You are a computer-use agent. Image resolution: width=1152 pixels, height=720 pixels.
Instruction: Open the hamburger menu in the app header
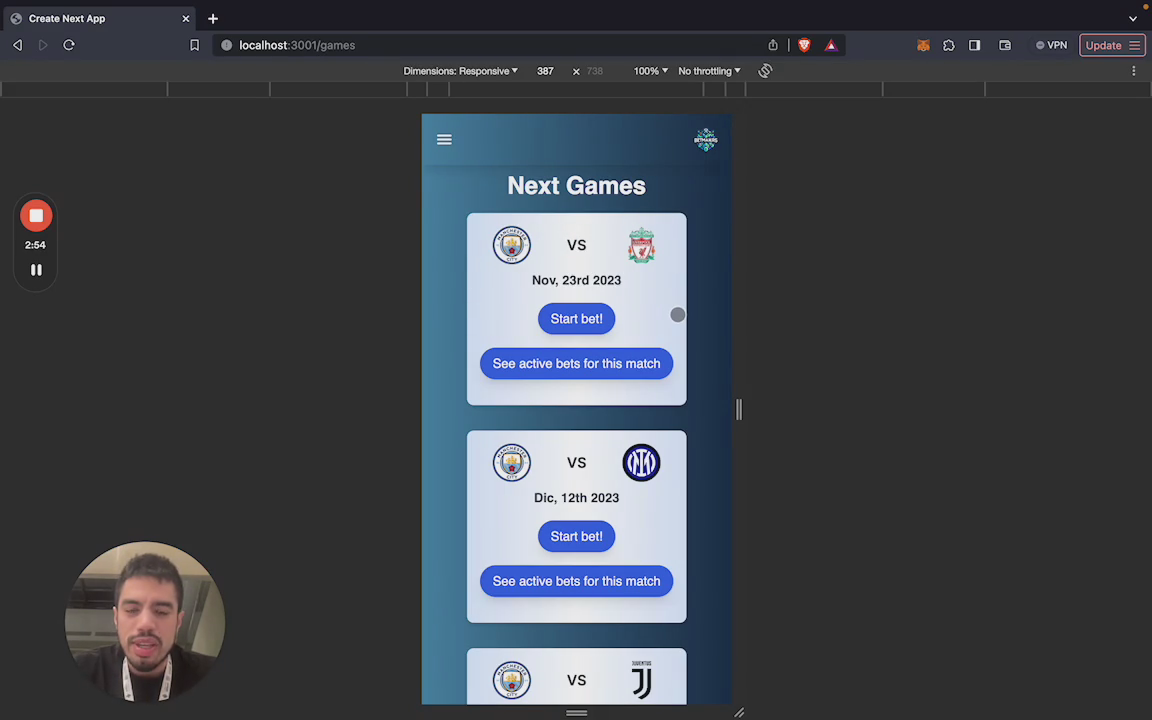coord(444,140)
